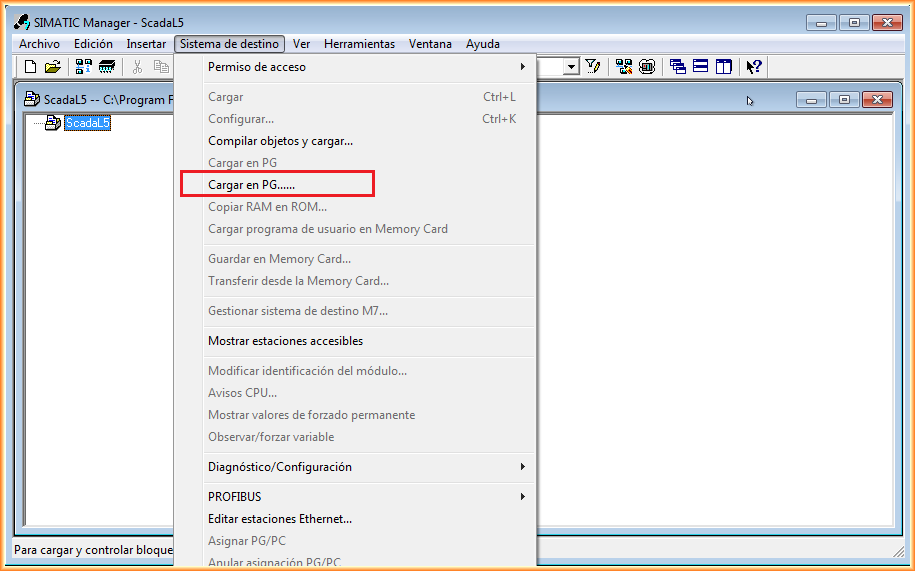Click the S7 Memory Card toolbar icon
915x571 pixels.
106,67
